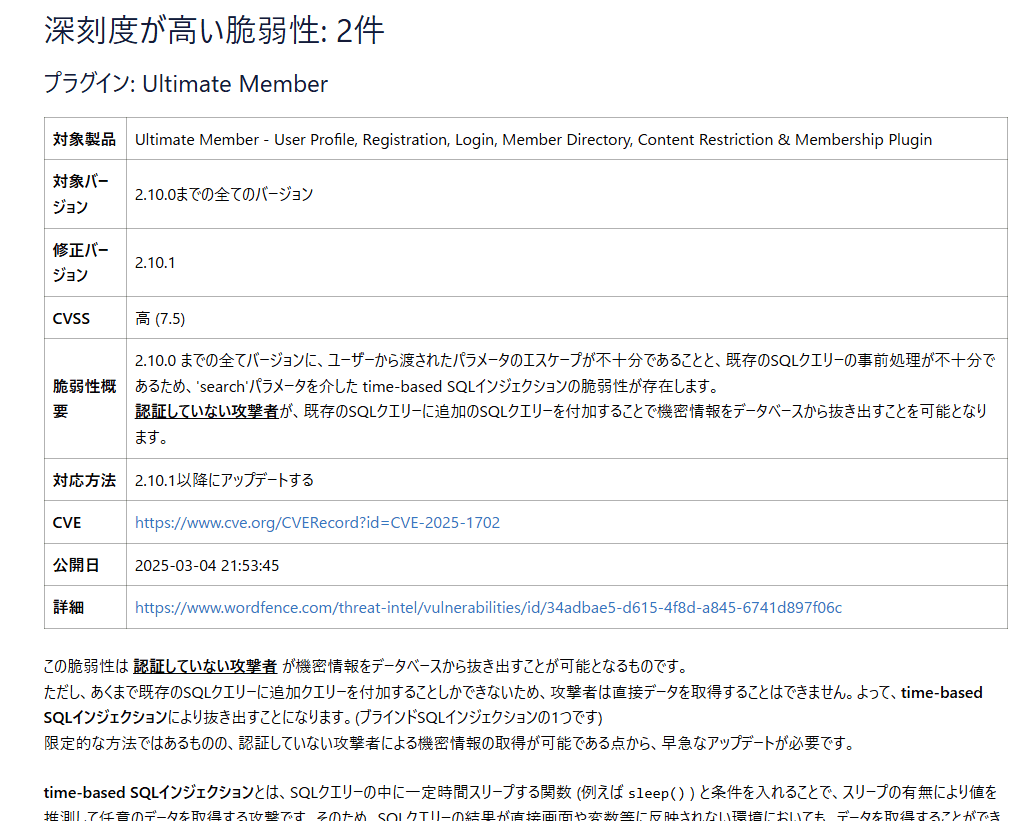Select the heading 深刻度が高い脆弱性: 2件
This screenshot has height=821, width=1034.
[x=215, y=33]
